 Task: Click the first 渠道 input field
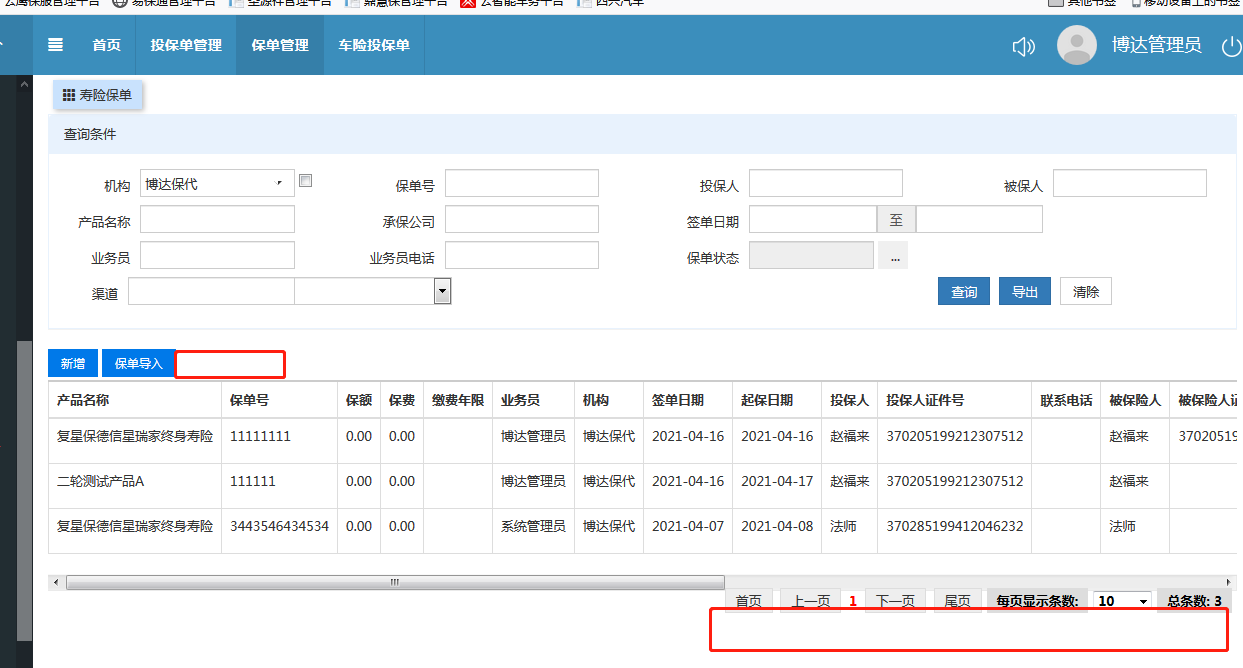(x=211, y=291)
